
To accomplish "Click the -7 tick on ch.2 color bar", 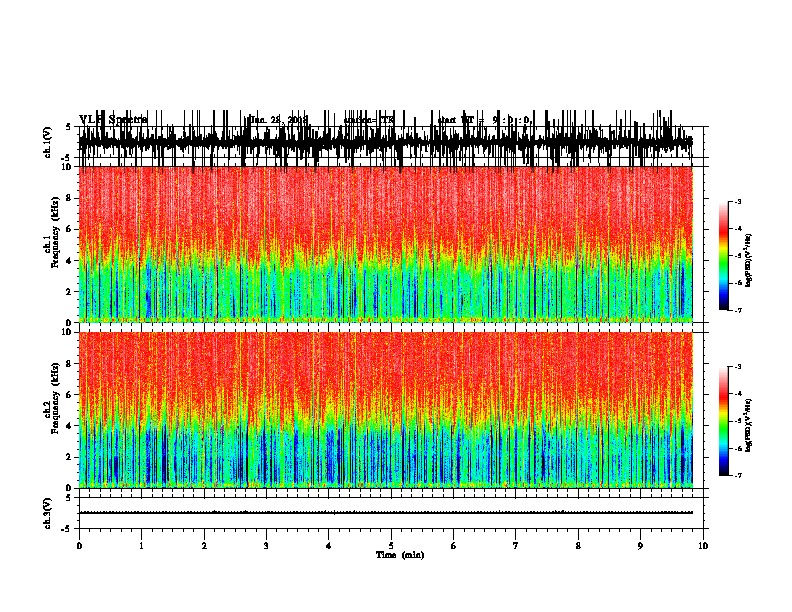I will coord(737,476).
